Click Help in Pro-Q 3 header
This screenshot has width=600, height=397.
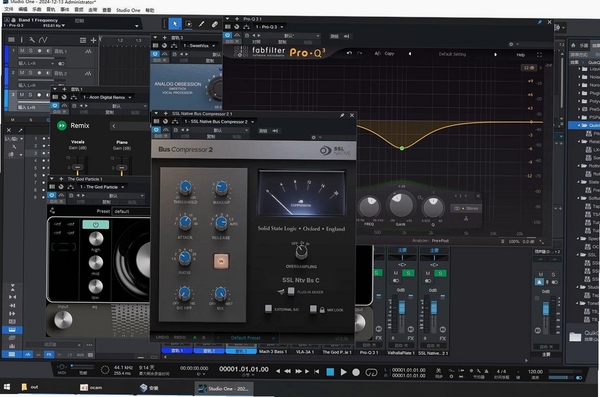click(x=520, y=55)
